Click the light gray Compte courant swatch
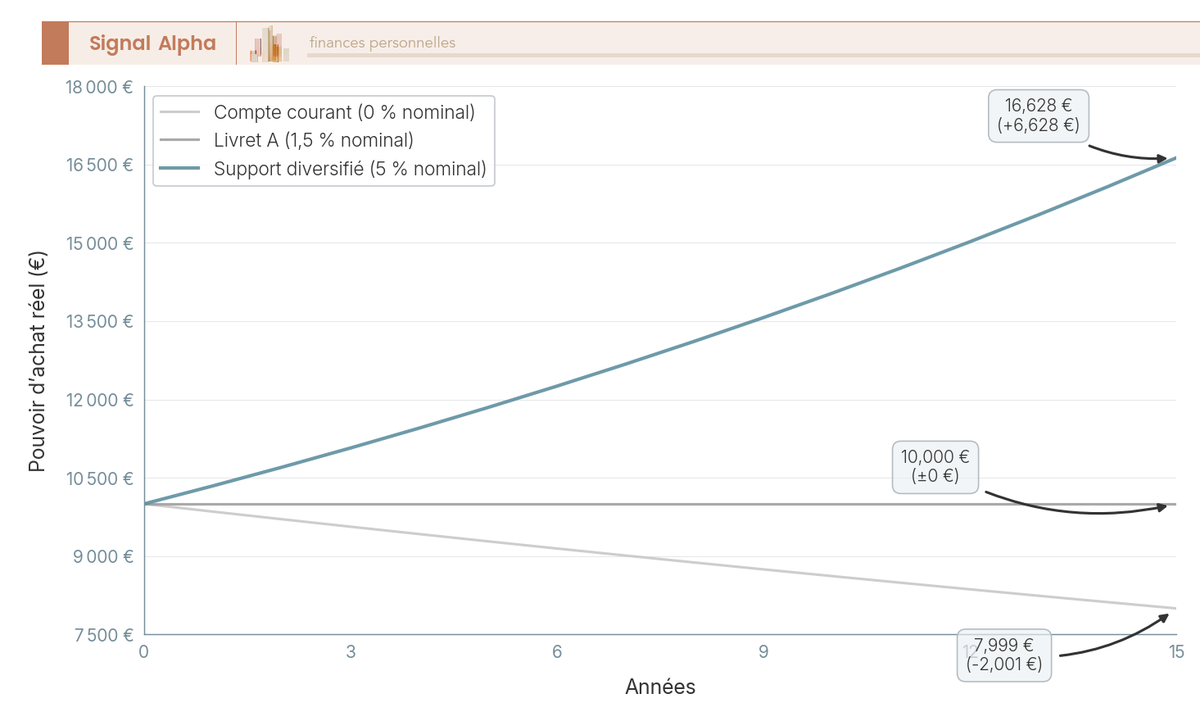This screenshot has width=1200, height=721. click(180, 112)
